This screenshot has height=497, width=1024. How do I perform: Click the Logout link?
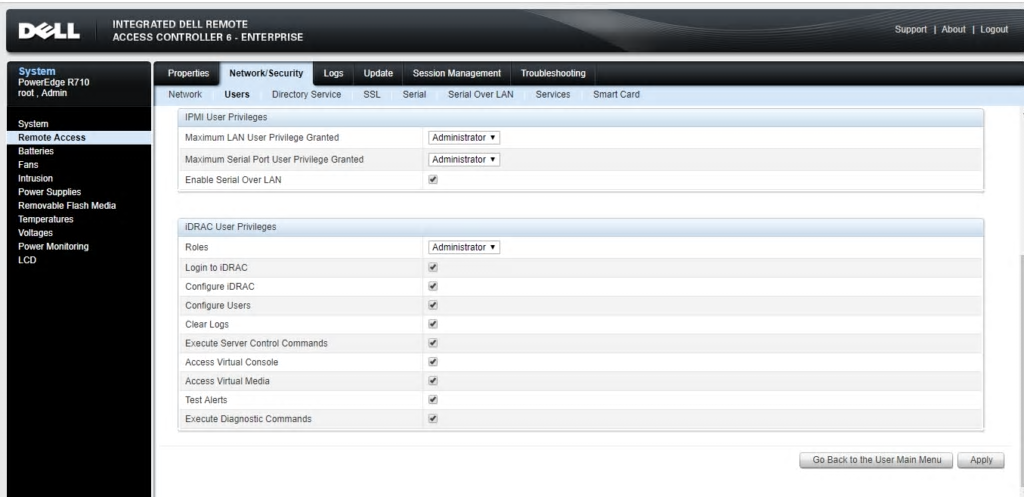(x=994, y=29)
